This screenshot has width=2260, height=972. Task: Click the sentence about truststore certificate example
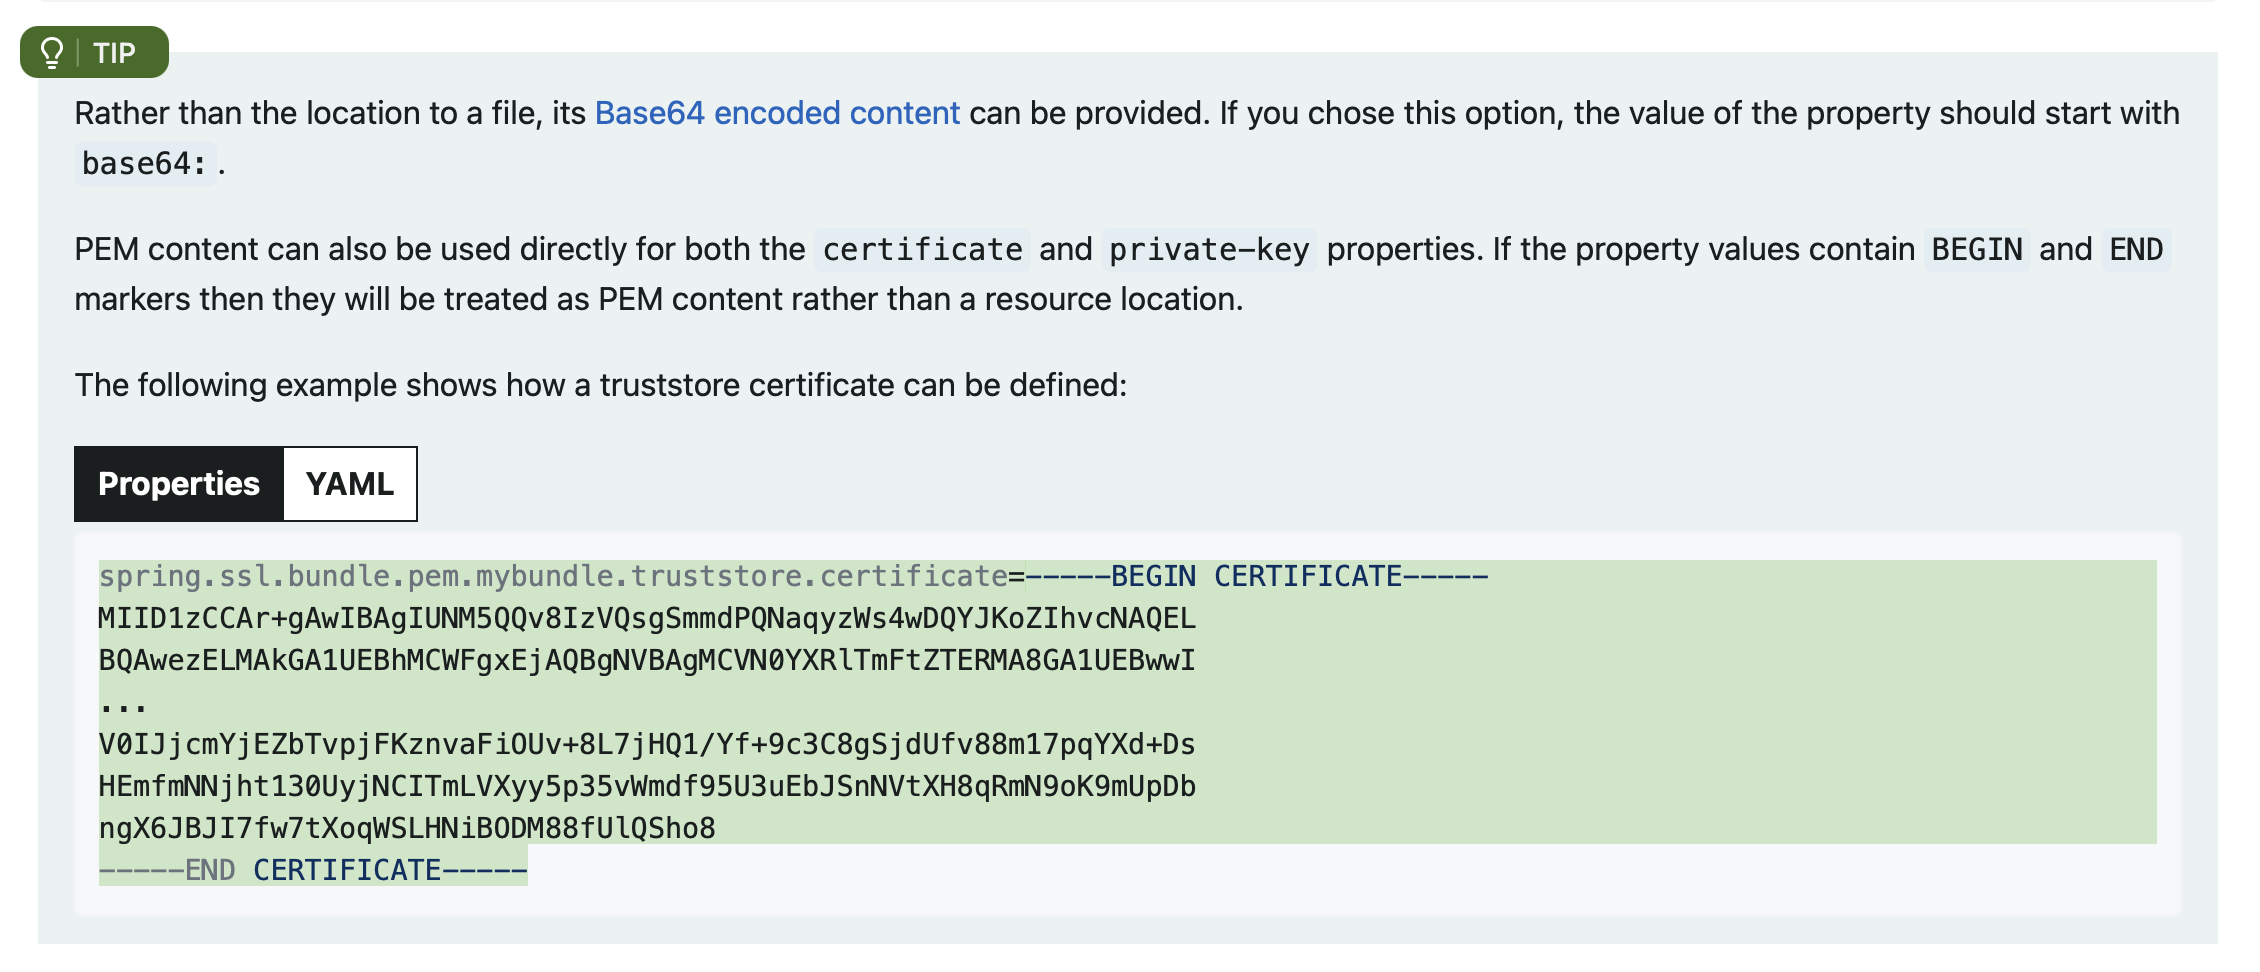(601, 385)
